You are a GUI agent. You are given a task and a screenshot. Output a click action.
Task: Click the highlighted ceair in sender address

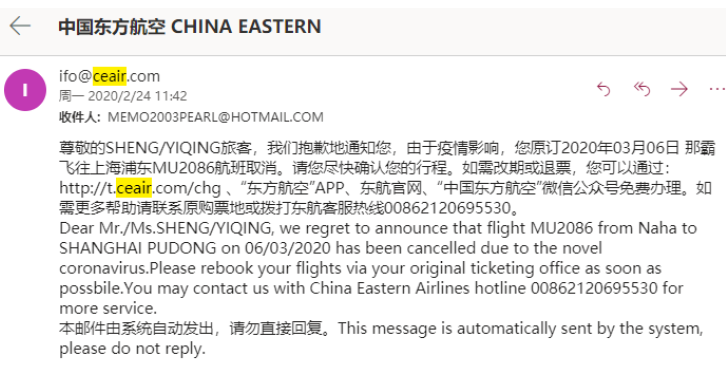[x=109, y=76]
